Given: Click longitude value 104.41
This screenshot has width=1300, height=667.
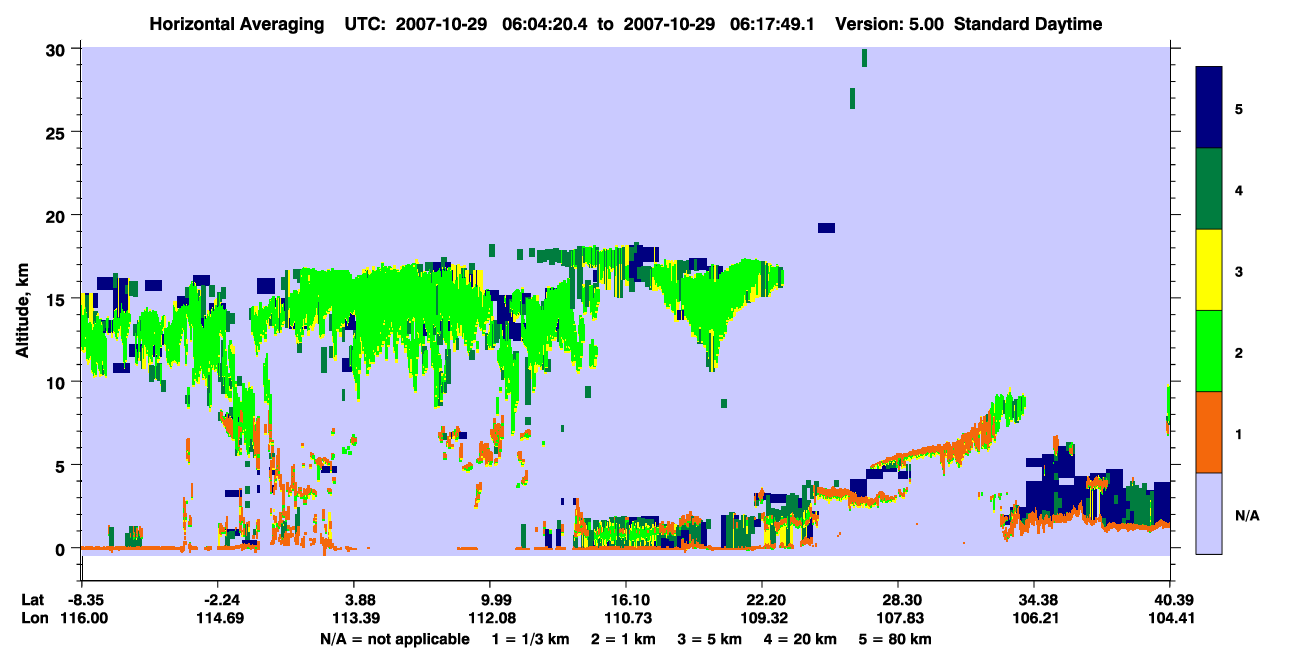Looking at the screenshot, I should coord(1170,619).
